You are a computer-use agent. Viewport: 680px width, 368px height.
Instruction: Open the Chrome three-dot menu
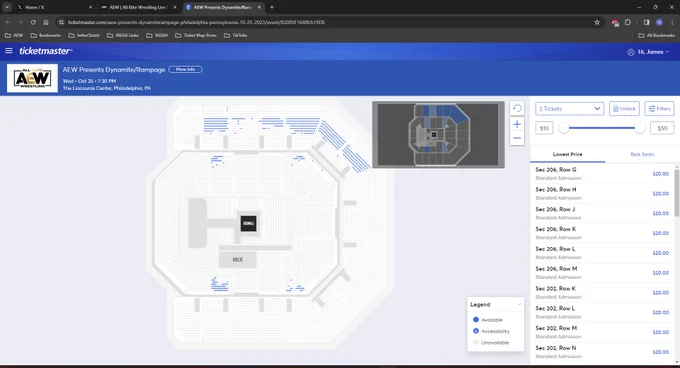click(x=672, y=22)
